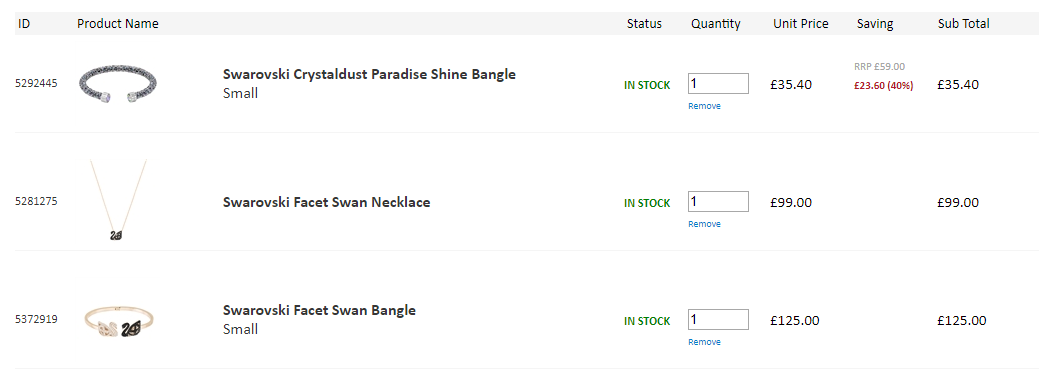The height and width of the screenshot is (372, 1049).
Task: Open the Facet Swan Necklace product image
Action: tap(118, 201)
